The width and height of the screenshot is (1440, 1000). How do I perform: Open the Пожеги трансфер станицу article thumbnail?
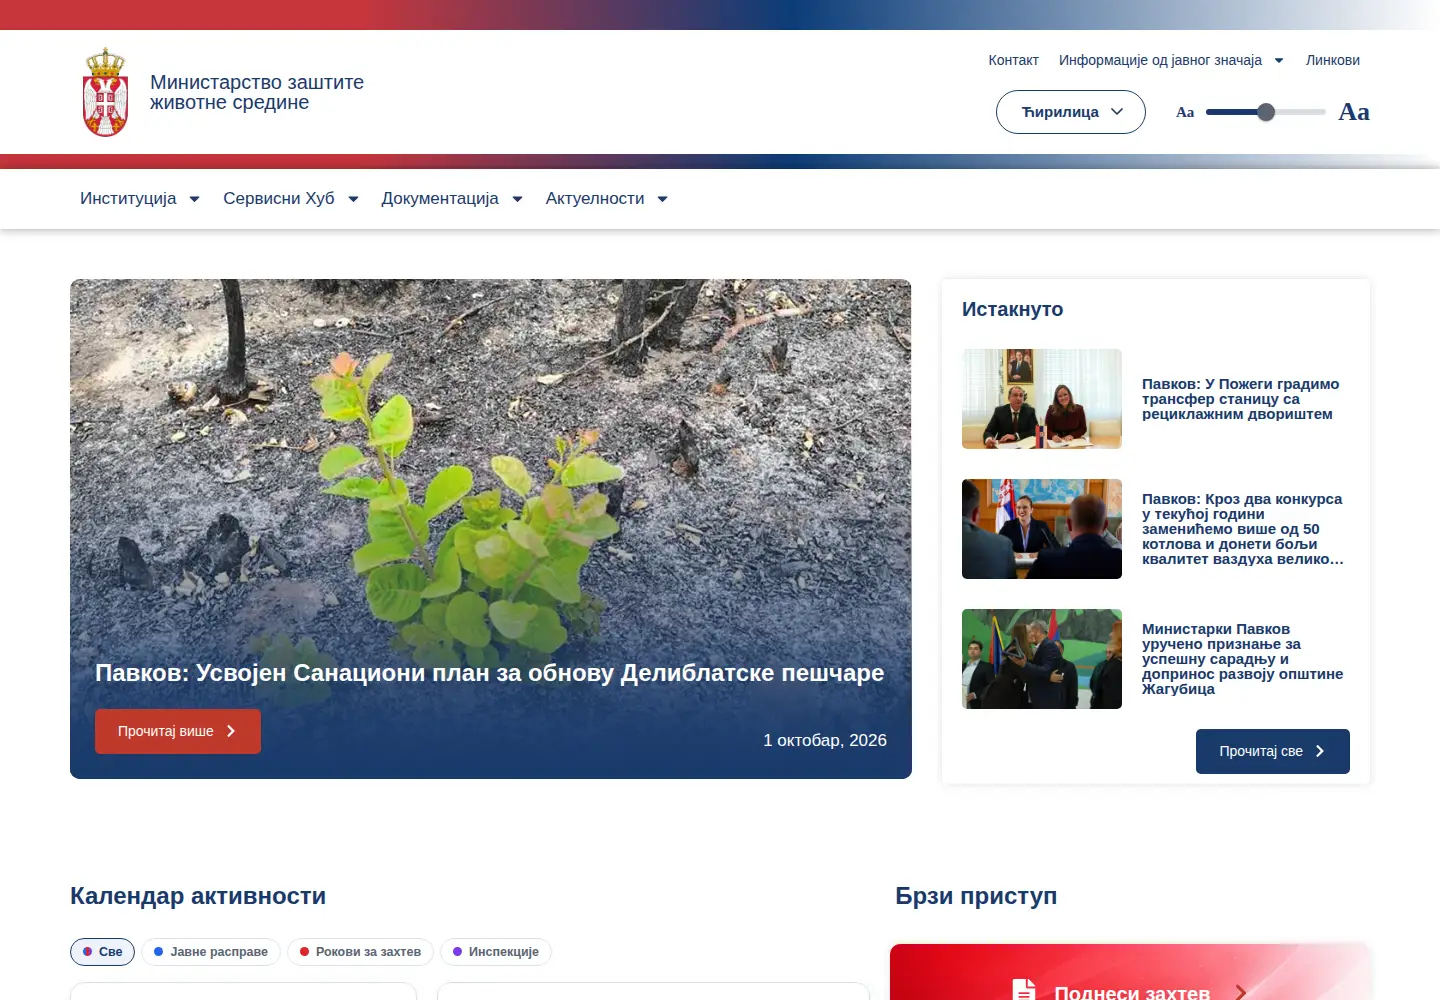tap(1042, 399)
